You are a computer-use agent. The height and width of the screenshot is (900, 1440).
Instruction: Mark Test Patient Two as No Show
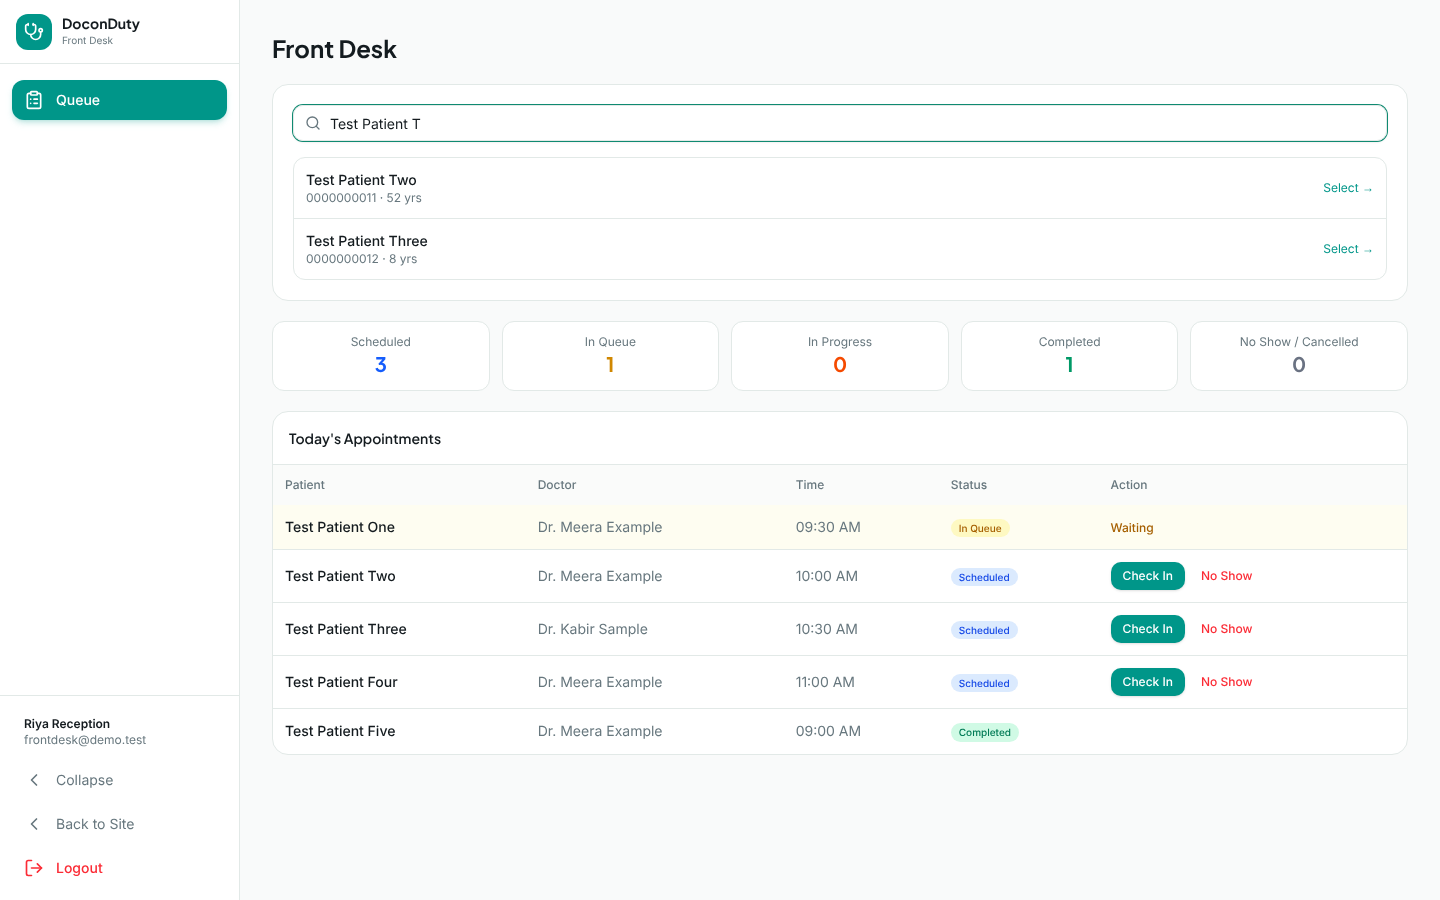point(1226,576)
